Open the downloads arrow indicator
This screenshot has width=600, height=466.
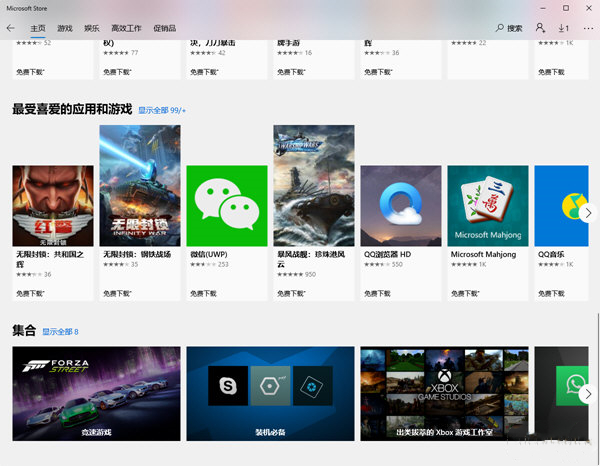563,28
